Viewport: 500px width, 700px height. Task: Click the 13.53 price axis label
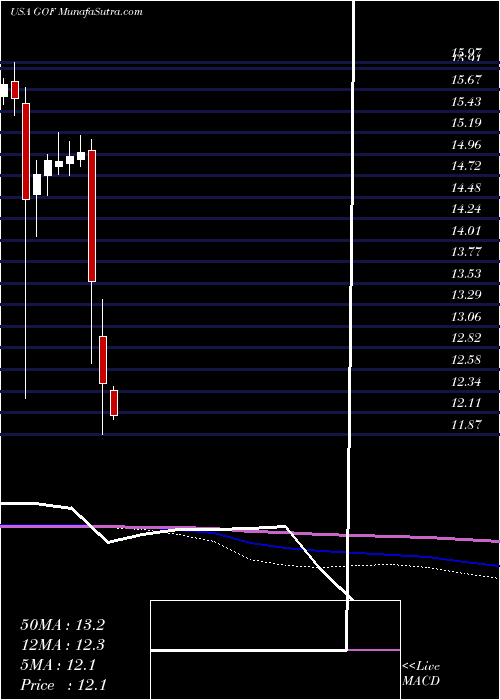(467, 273)
